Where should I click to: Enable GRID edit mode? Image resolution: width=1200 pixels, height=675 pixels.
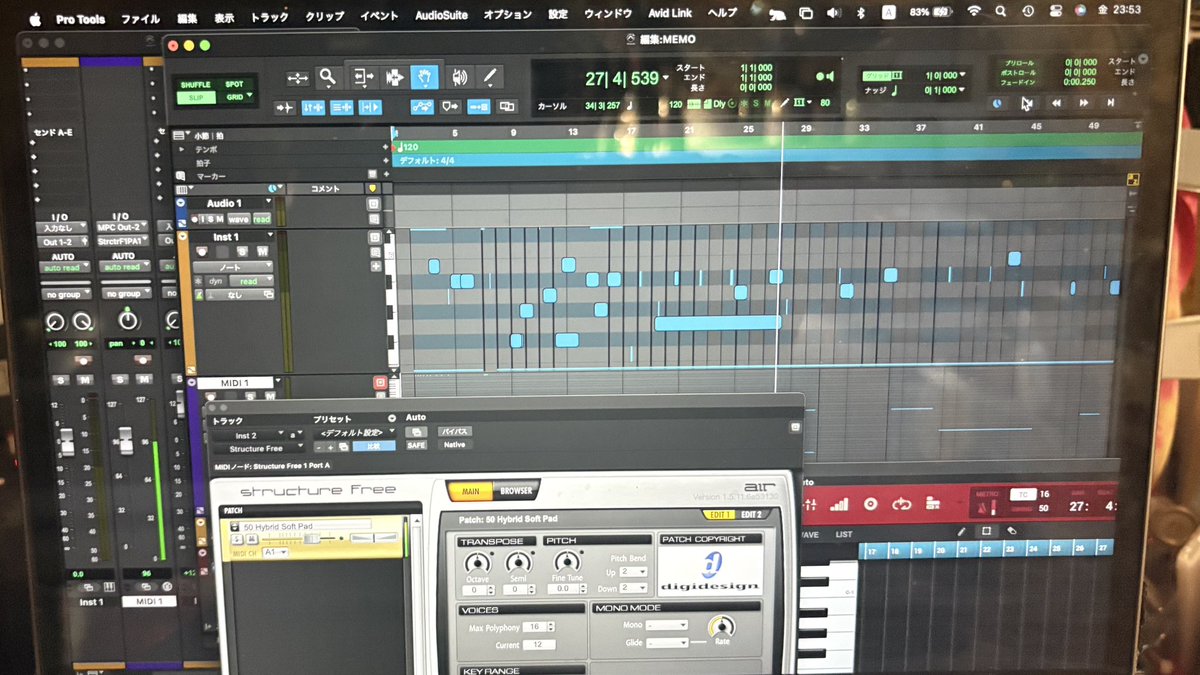pyautogui.click(x=234, y=97)
